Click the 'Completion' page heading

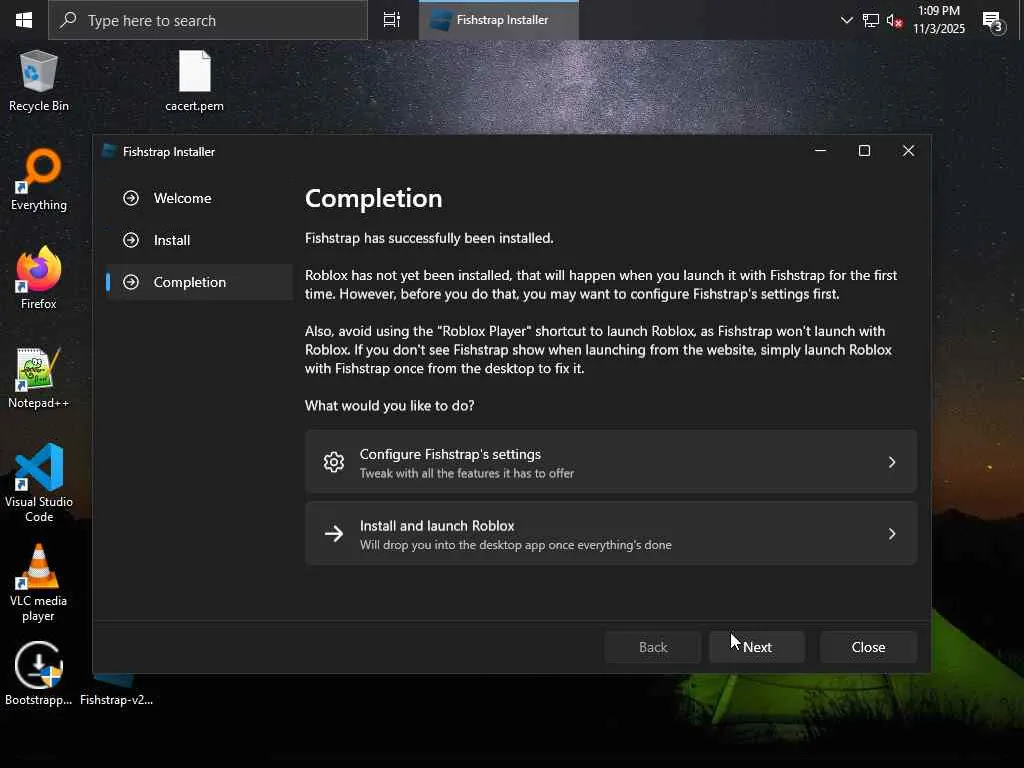click(x=374, y=199)
